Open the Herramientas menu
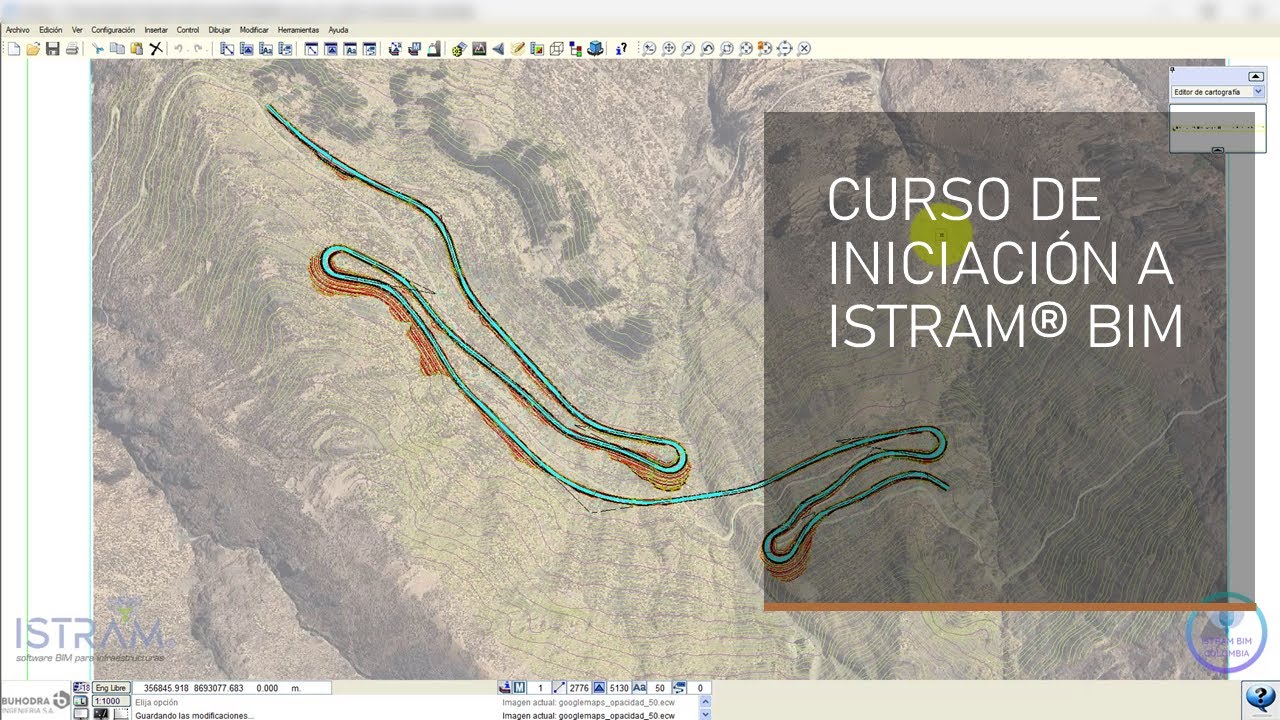 click(298, 30)
